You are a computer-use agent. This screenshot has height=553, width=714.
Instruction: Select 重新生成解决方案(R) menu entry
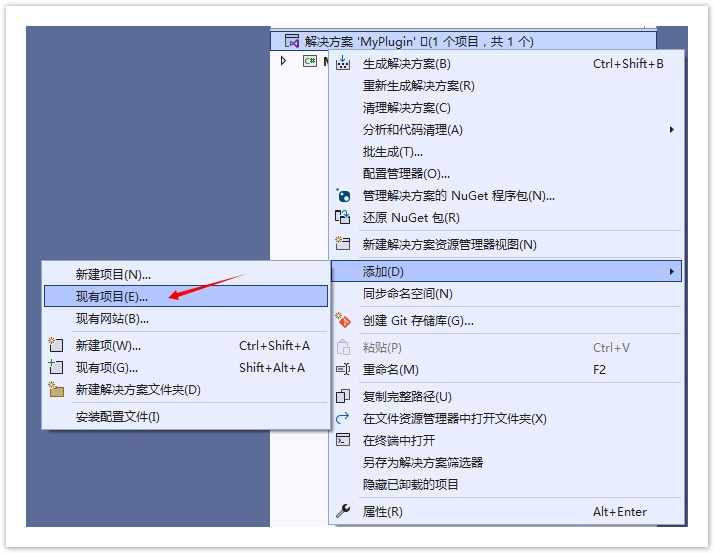click(x=418, y=86)
